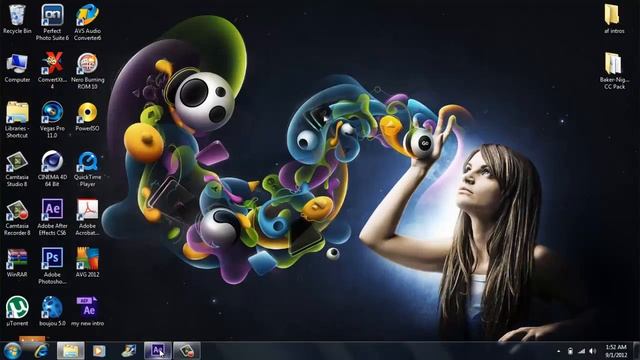Click the Show Desktop button strip
640x360 pixels.
point(636,351)
